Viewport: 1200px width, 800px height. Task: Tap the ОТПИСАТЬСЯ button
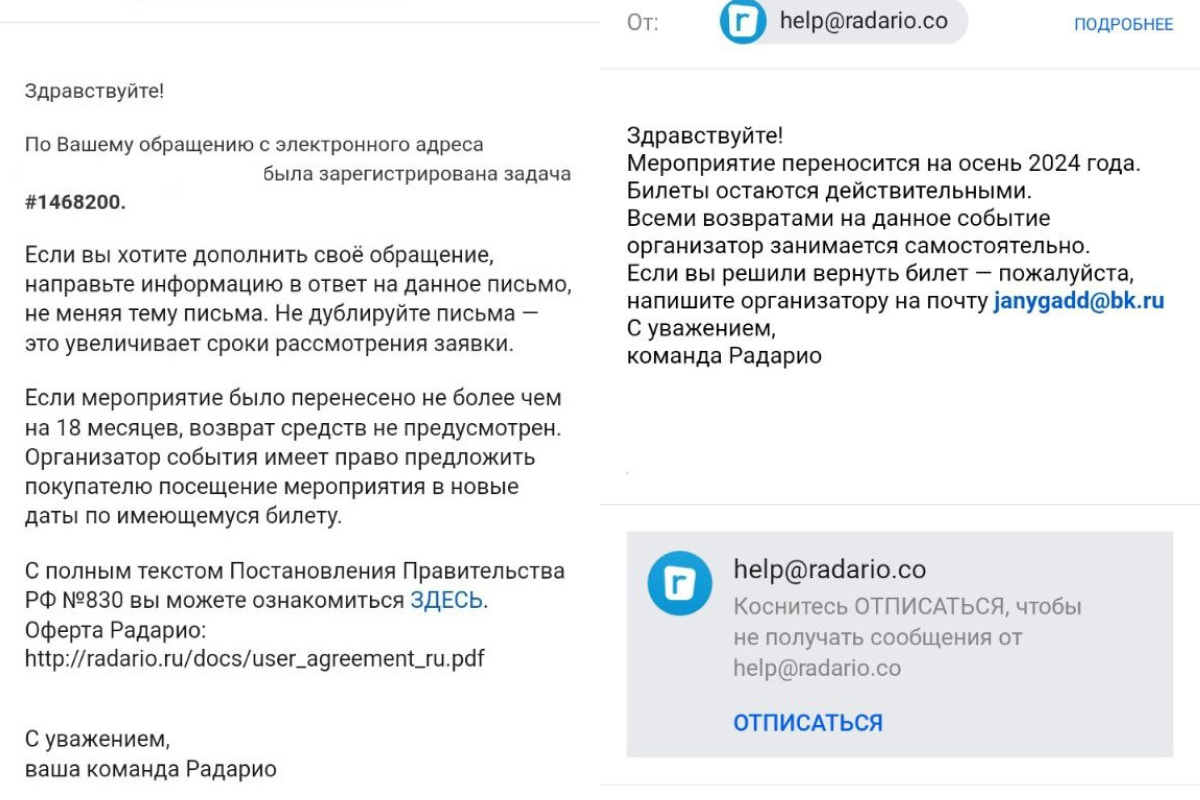tap(808, 723)
